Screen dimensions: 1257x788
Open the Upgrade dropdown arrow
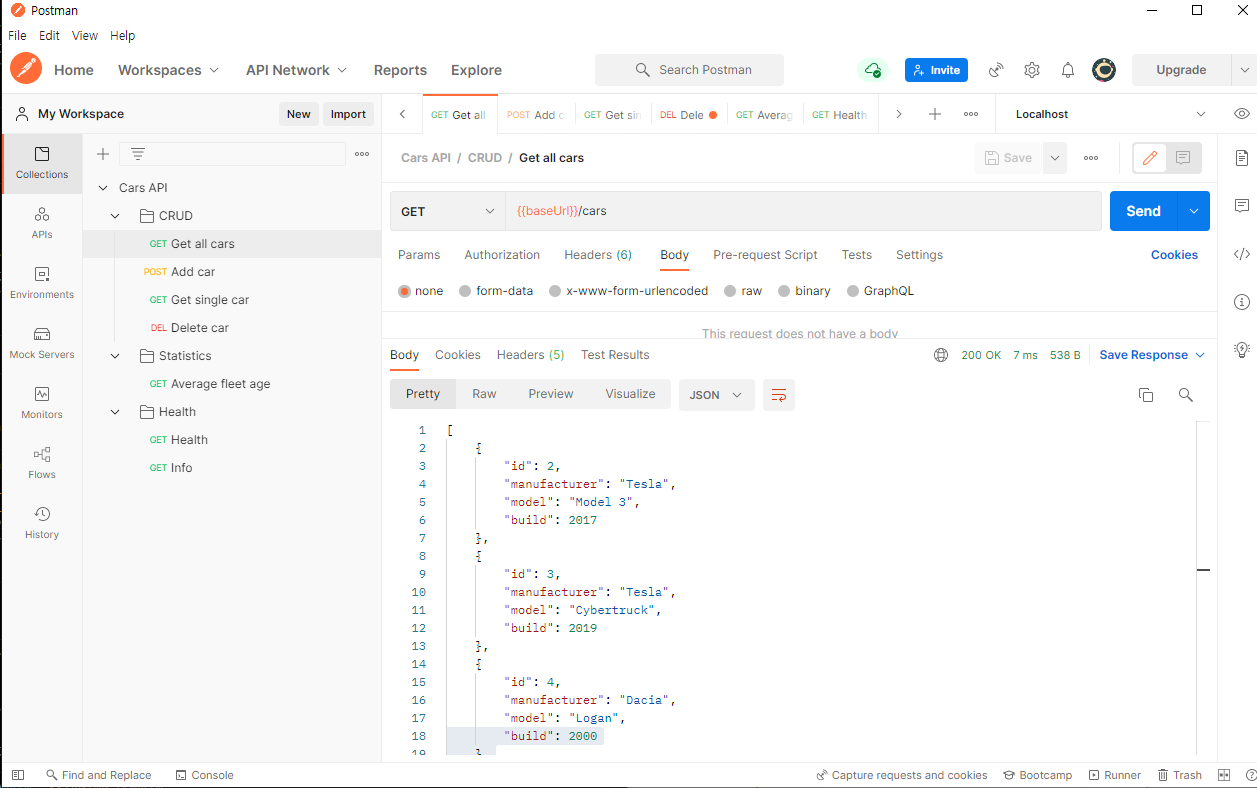[x=1244, y=70]
